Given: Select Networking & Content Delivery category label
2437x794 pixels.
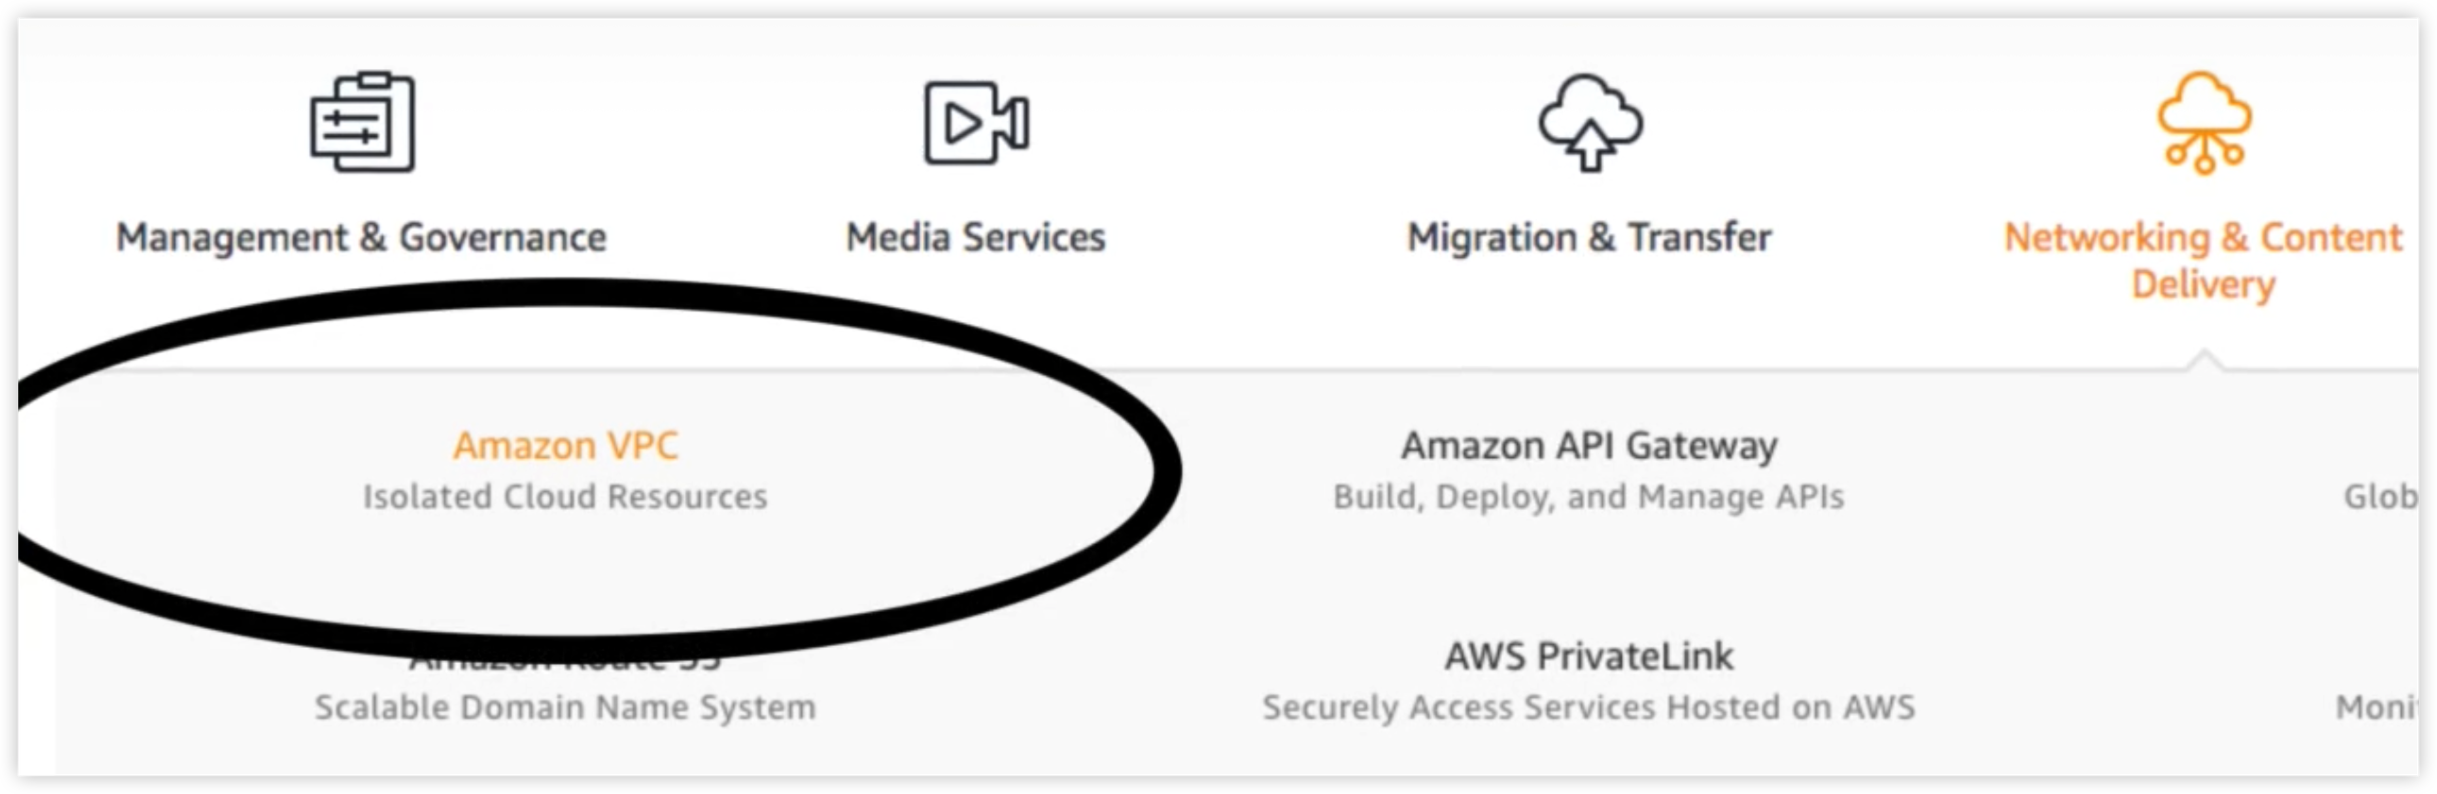Looking at the screenshot, I should coord(2203,260).
